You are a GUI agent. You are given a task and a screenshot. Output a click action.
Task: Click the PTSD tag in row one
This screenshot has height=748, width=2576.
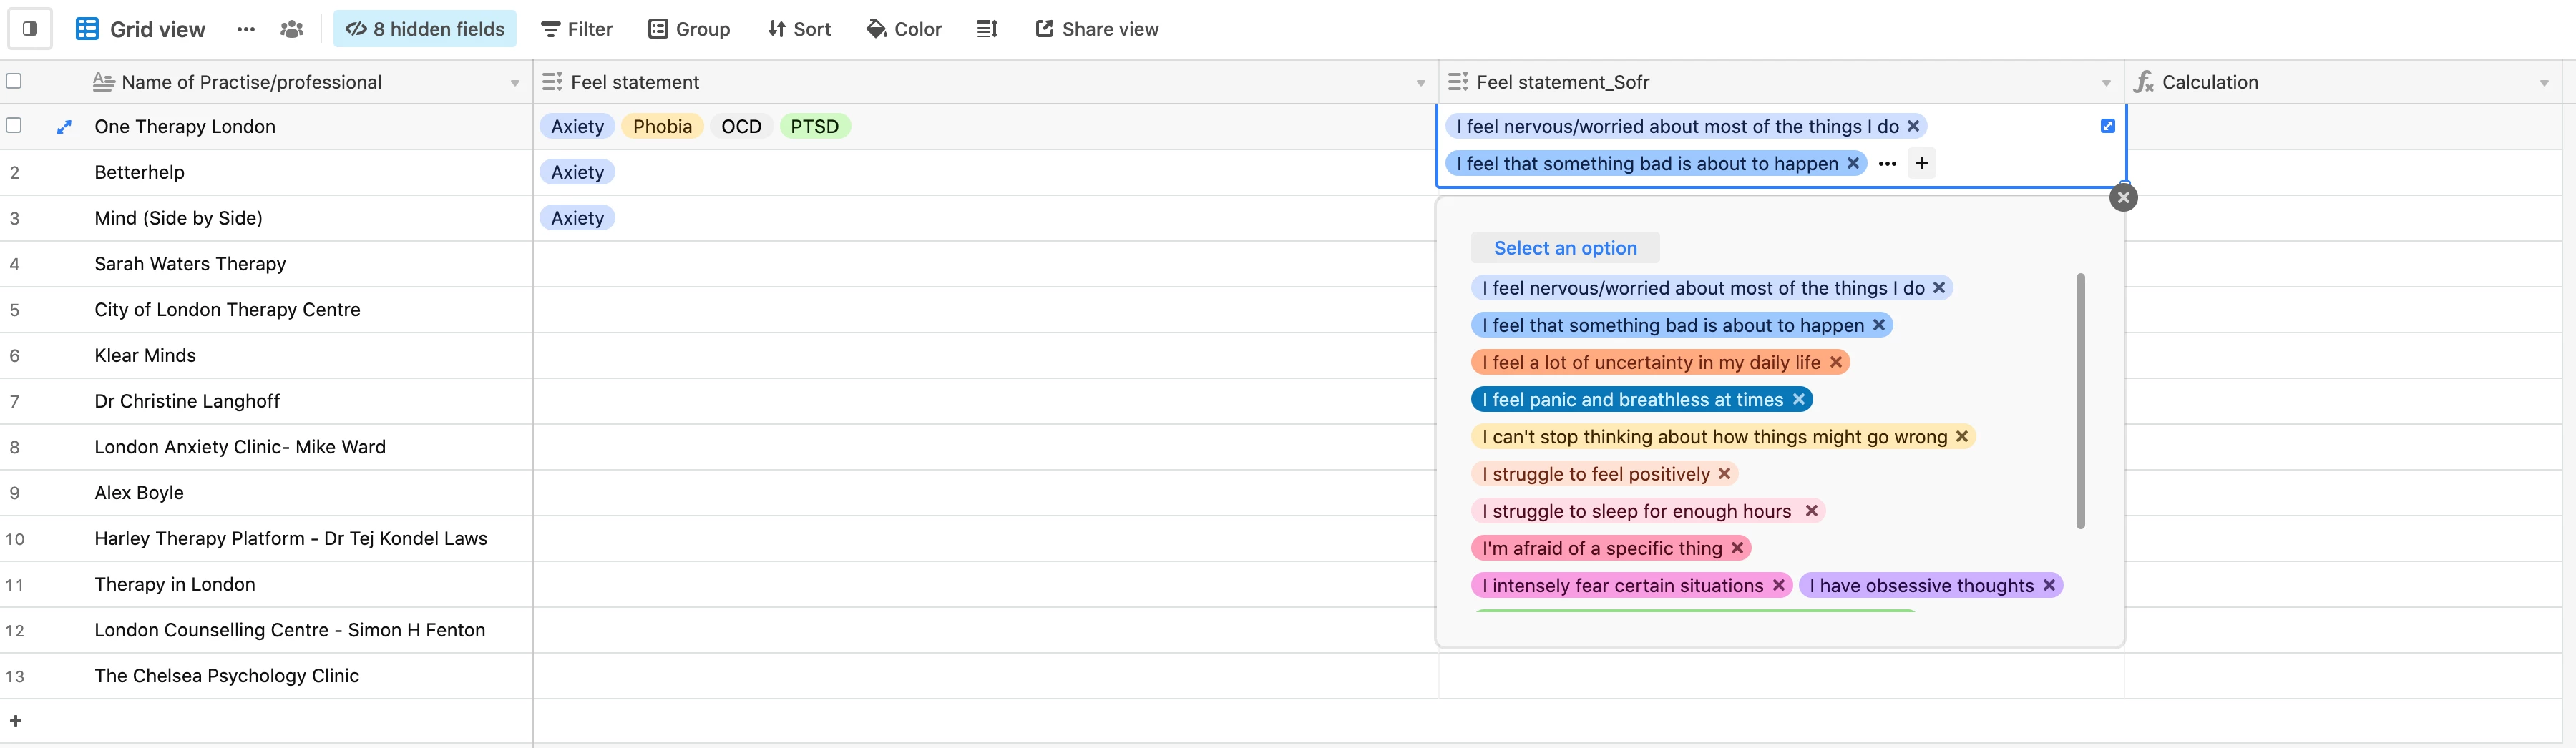814,126
